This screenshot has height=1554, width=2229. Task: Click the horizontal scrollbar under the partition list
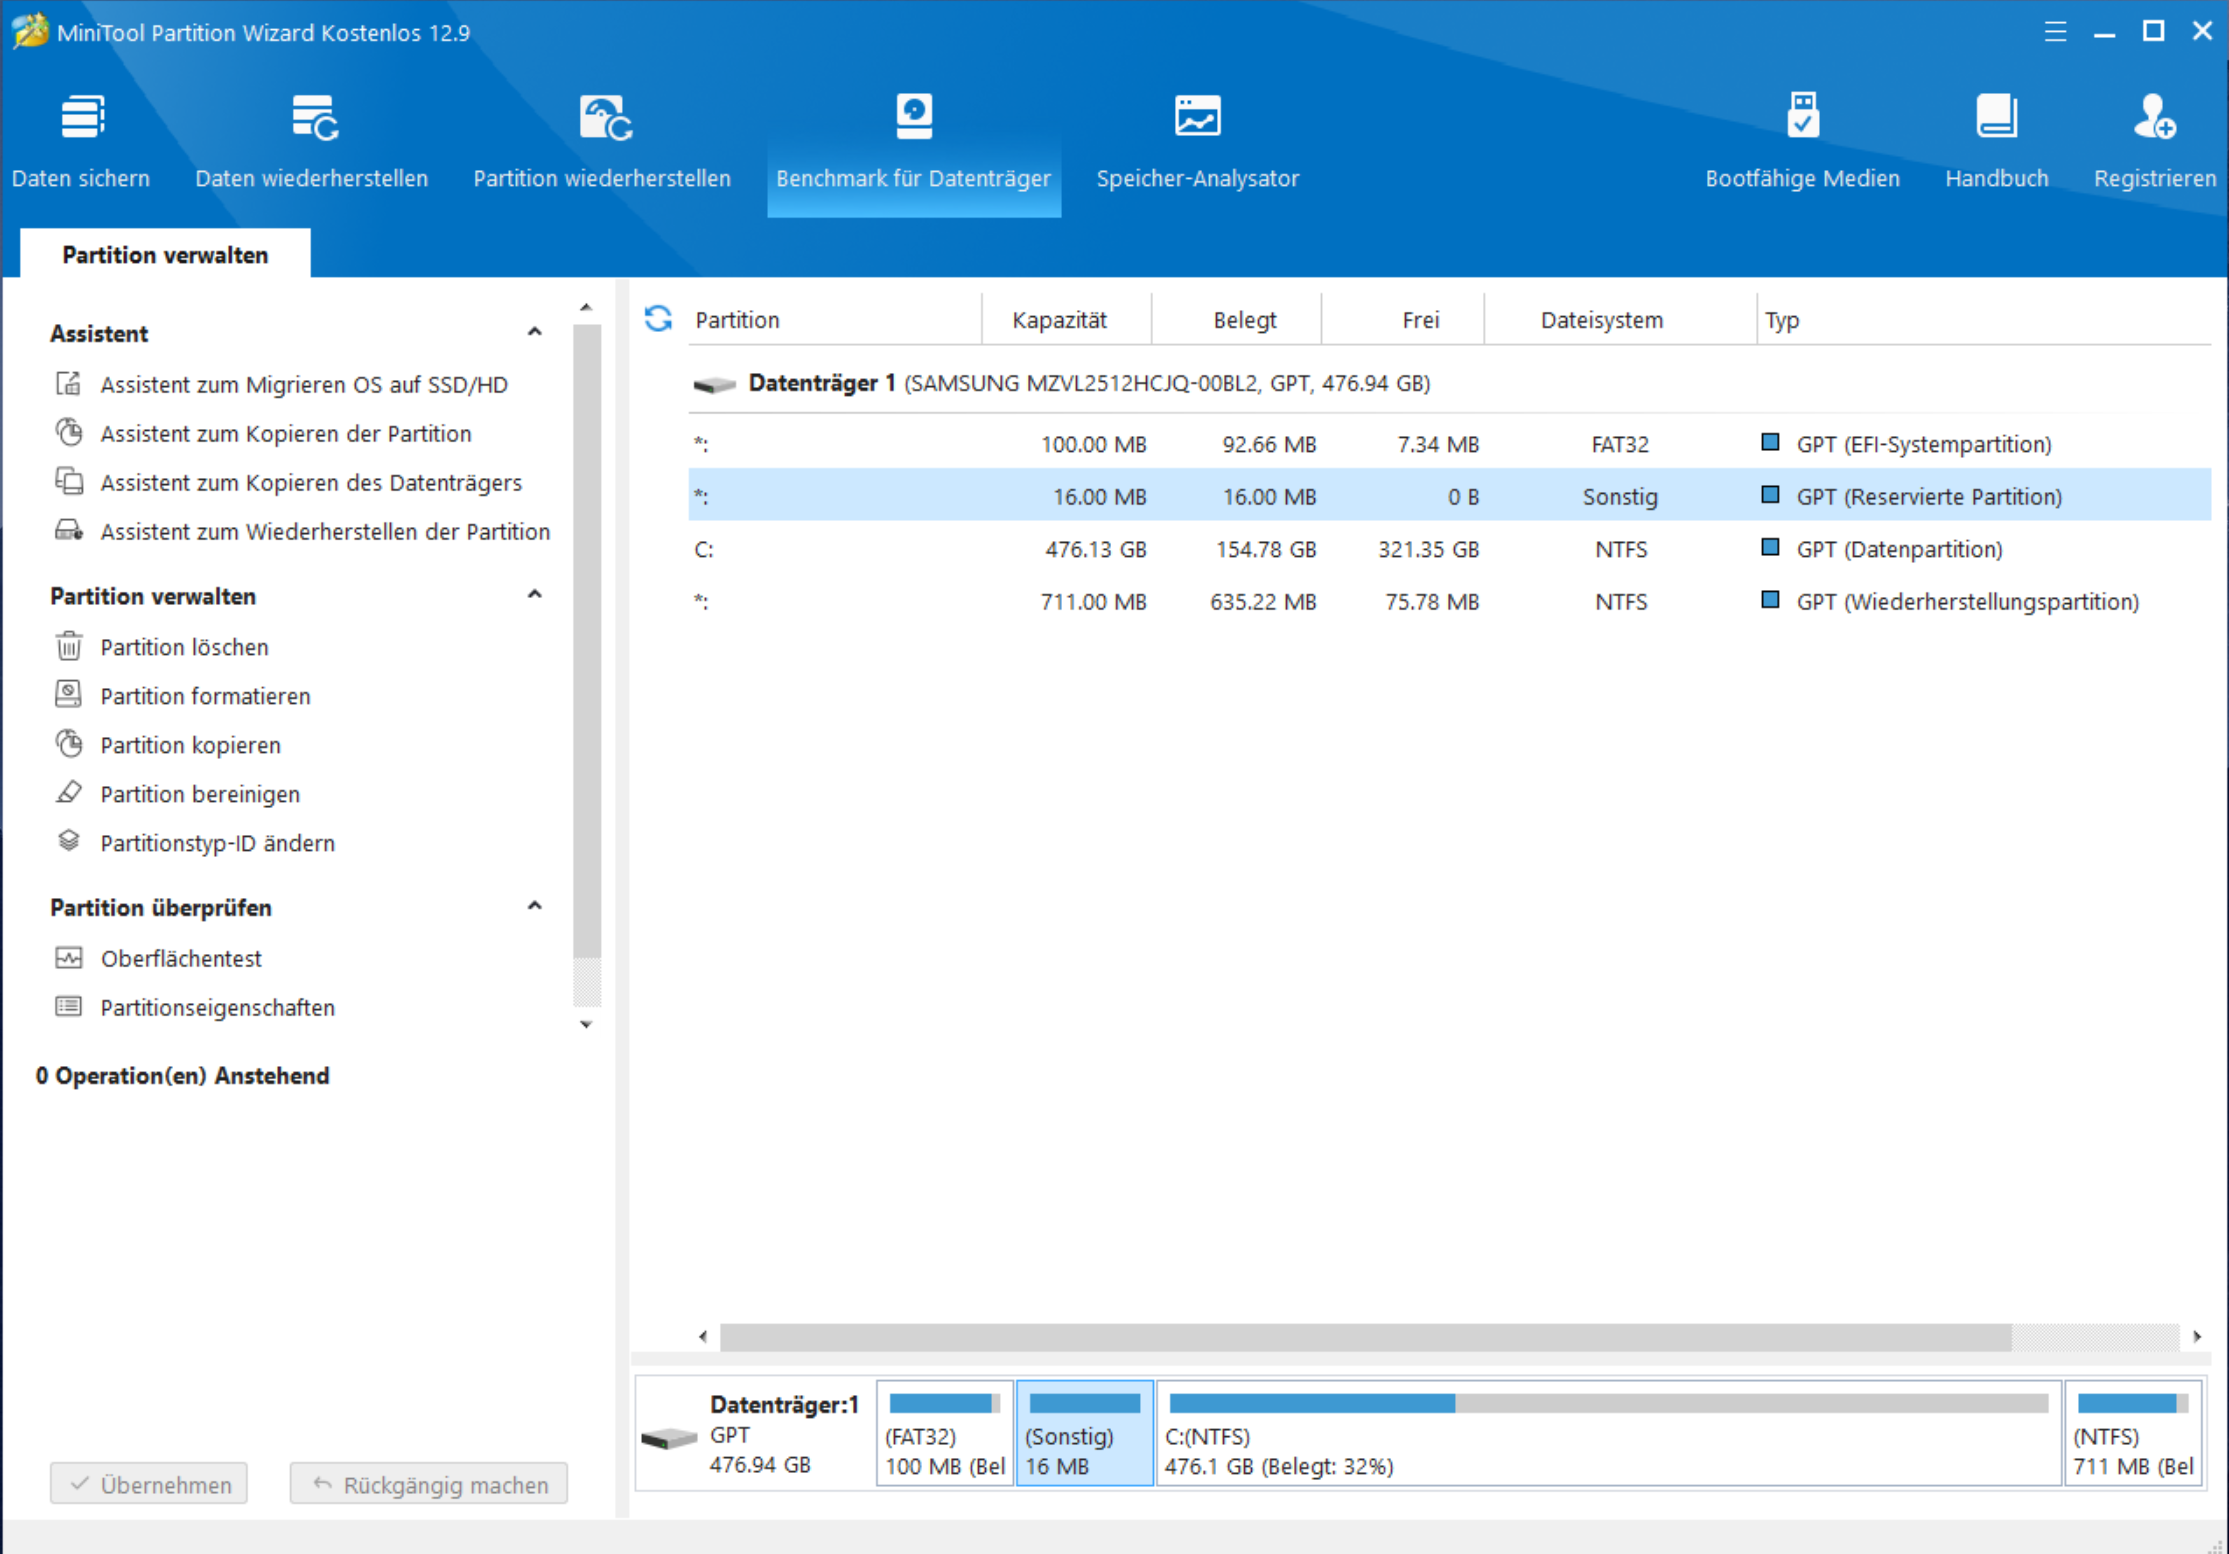[1365, 1337]
